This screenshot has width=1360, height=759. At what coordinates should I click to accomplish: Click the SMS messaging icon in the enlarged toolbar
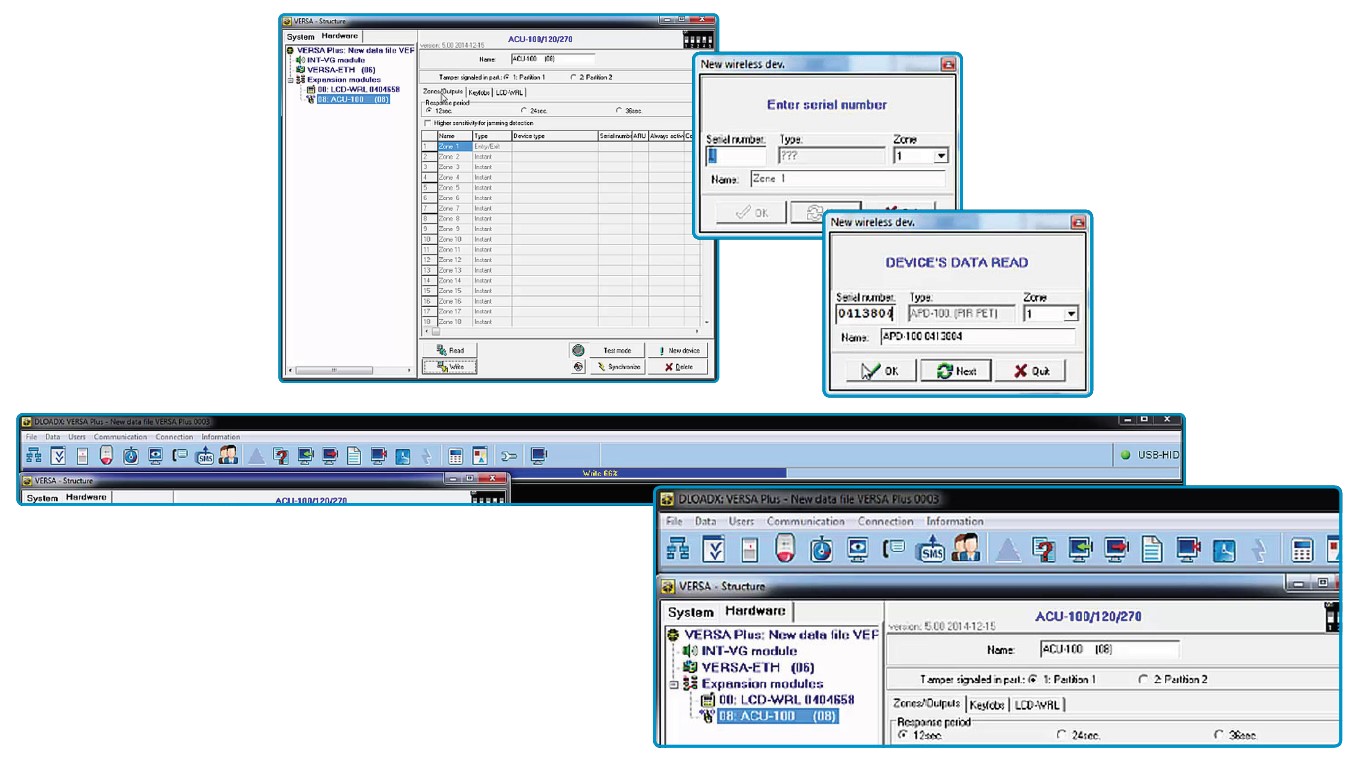[932, 549]
